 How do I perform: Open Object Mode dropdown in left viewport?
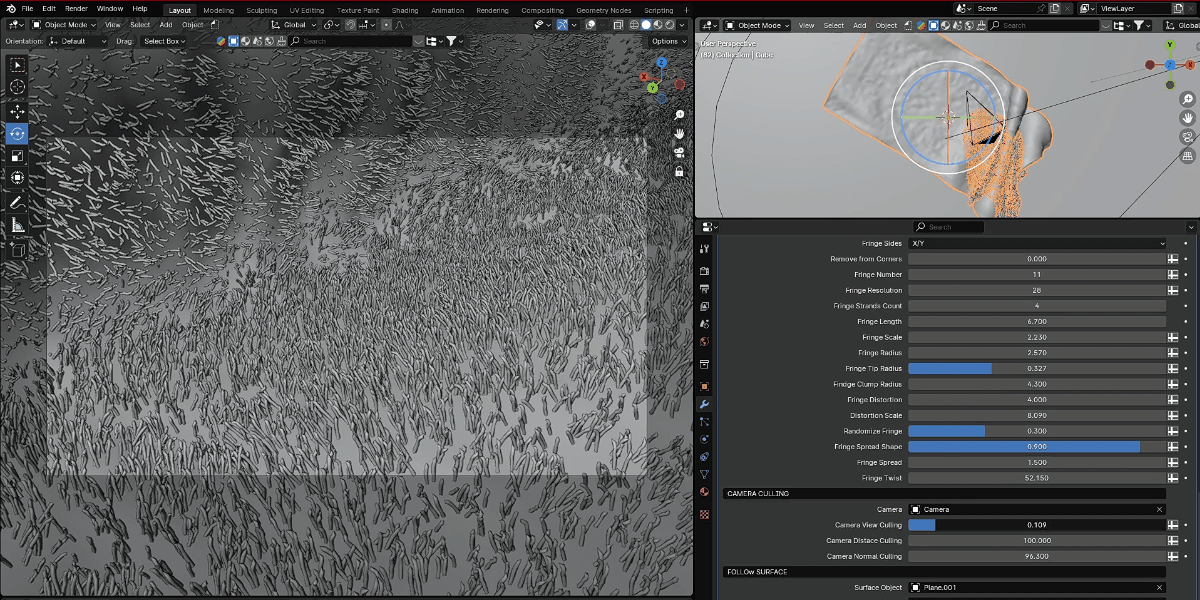tap(62, 25)
